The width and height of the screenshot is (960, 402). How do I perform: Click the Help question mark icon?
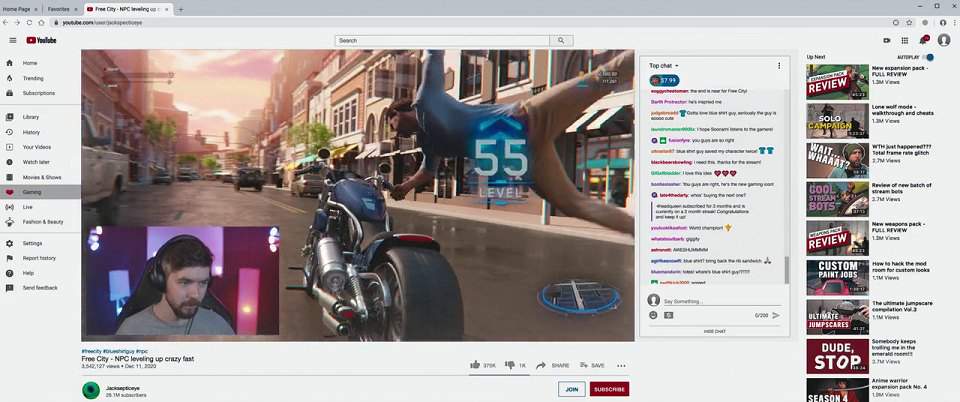coord(9,273)
